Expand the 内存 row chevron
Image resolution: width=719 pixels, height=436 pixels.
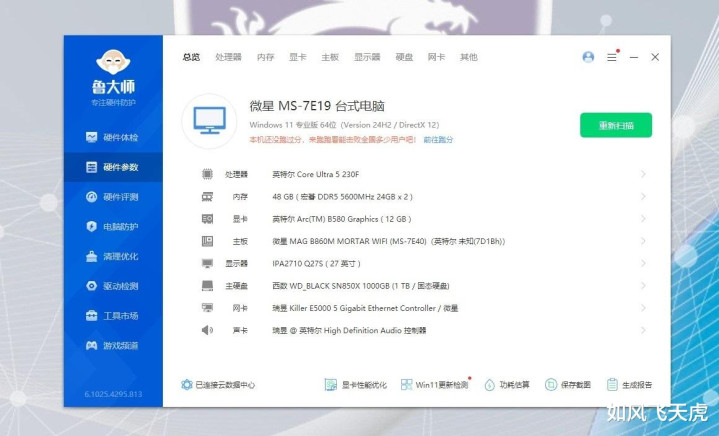(x=643, y=197)
